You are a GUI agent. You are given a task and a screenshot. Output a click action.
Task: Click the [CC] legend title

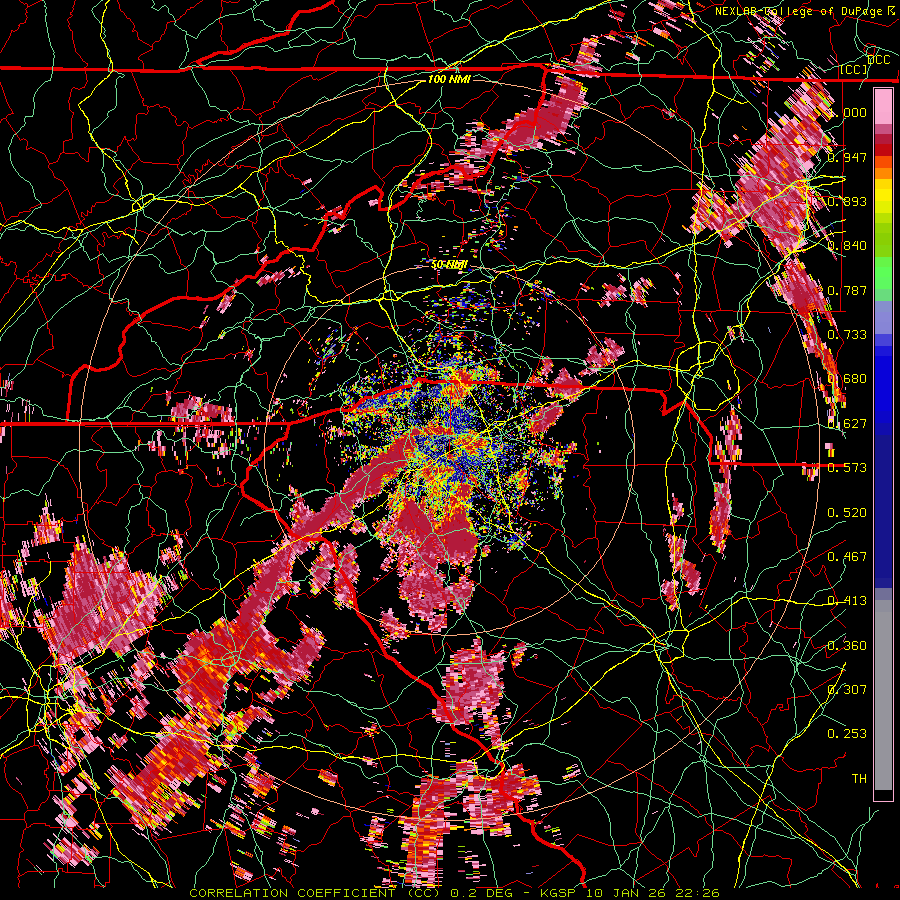(854, 69)
